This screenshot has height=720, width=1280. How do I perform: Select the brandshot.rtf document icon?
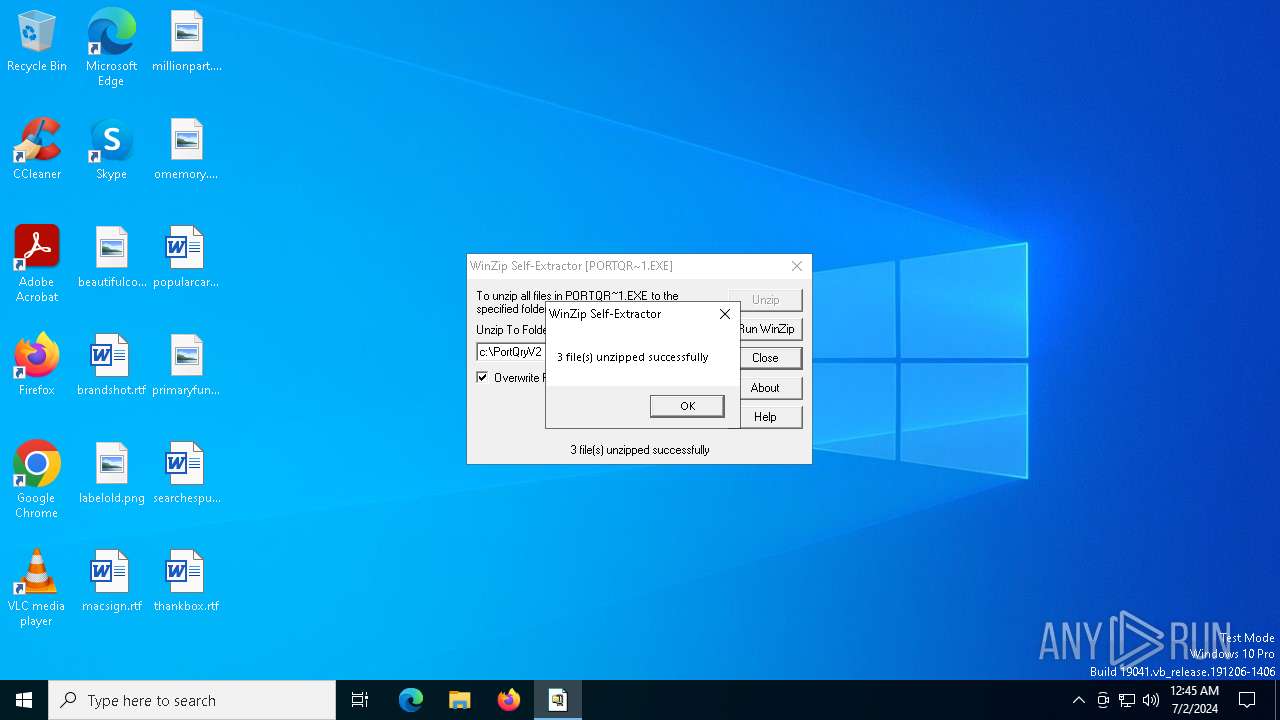click(111, 365)
